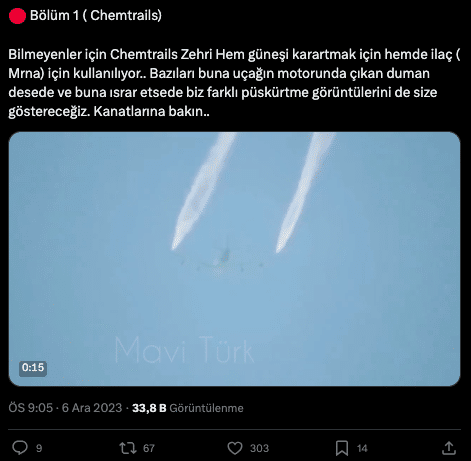Open the share icon menu
This screenshot has height=461, width=471.
pos(449,448)
